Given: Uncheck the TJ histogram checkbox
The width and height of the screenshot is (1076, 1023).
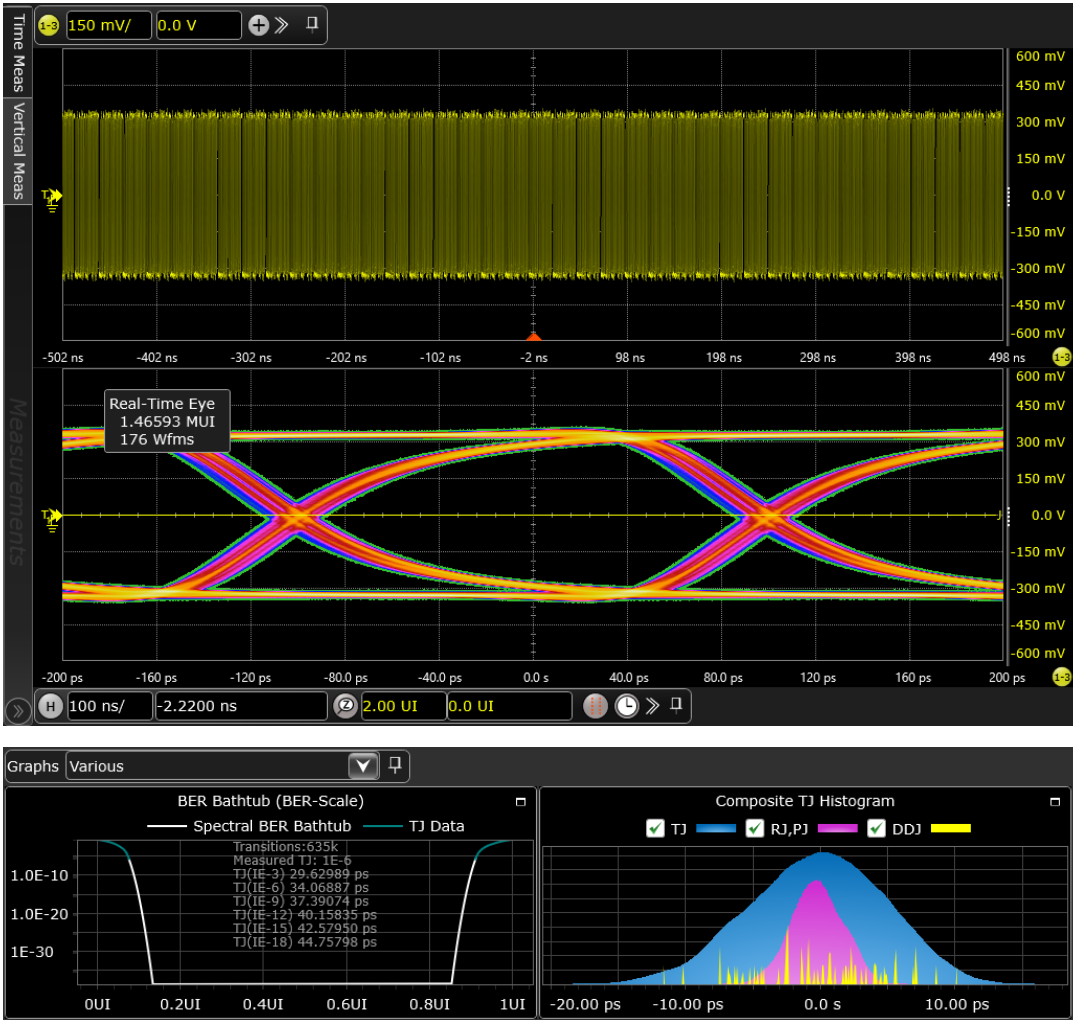Looking at the screenshot, I should click(656, 828).
